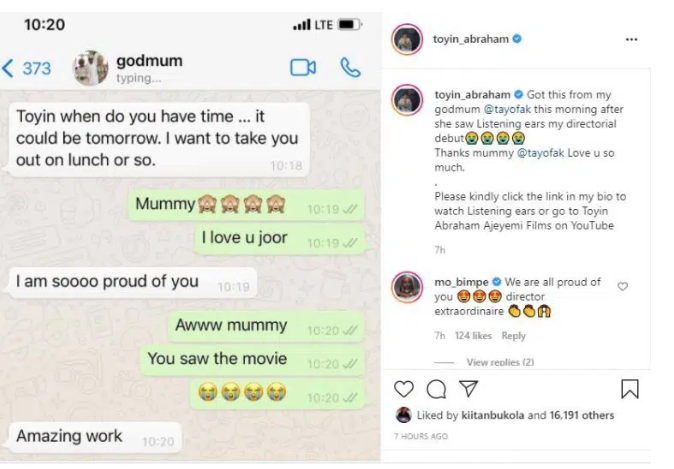Open mo_bimpe's commenter avatar
This screenshot has width=674, height=469.
pos(407,287)
